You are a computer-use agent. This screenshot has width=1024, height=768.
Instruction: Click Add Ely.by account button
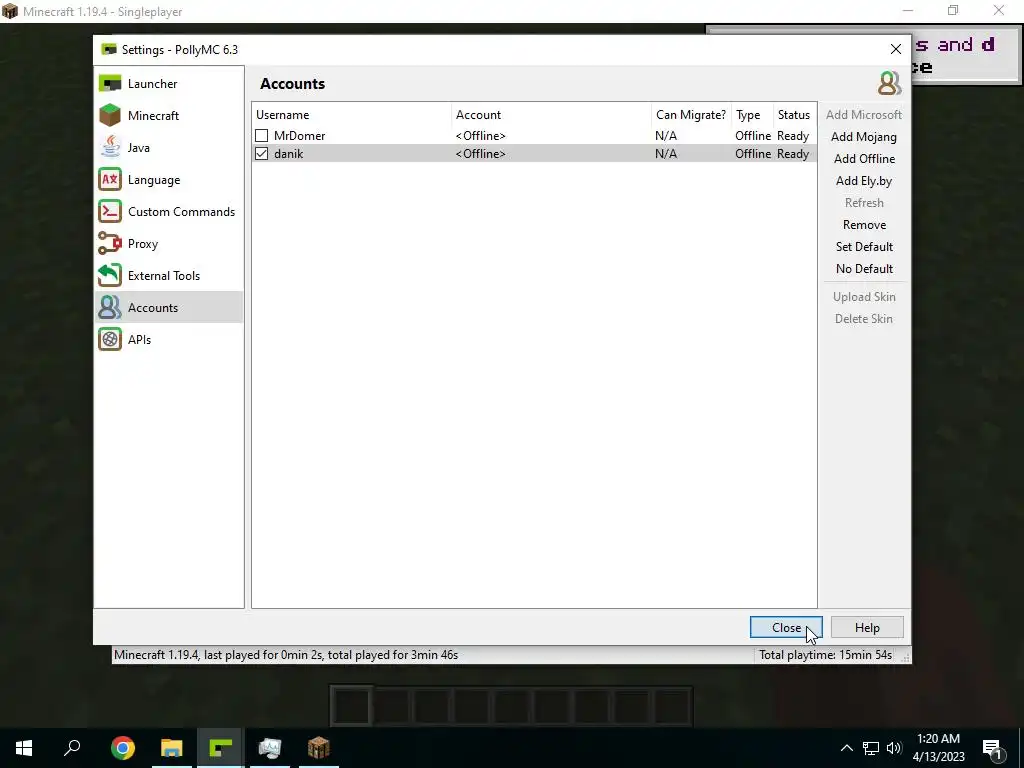pos(864,181)
